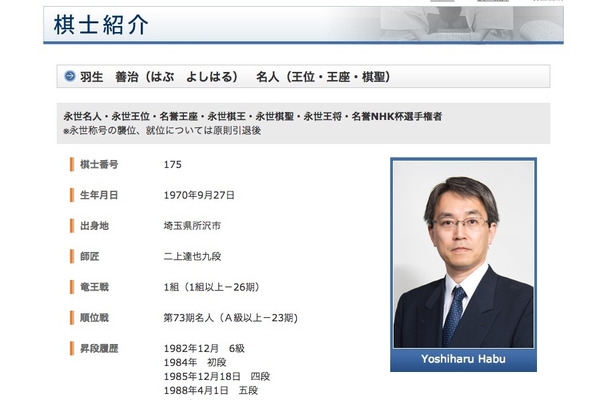Viewport: 610px width, 400px height.
Task: Click the title list starting 永世名人・永世王位
Action: pos(253,116)
